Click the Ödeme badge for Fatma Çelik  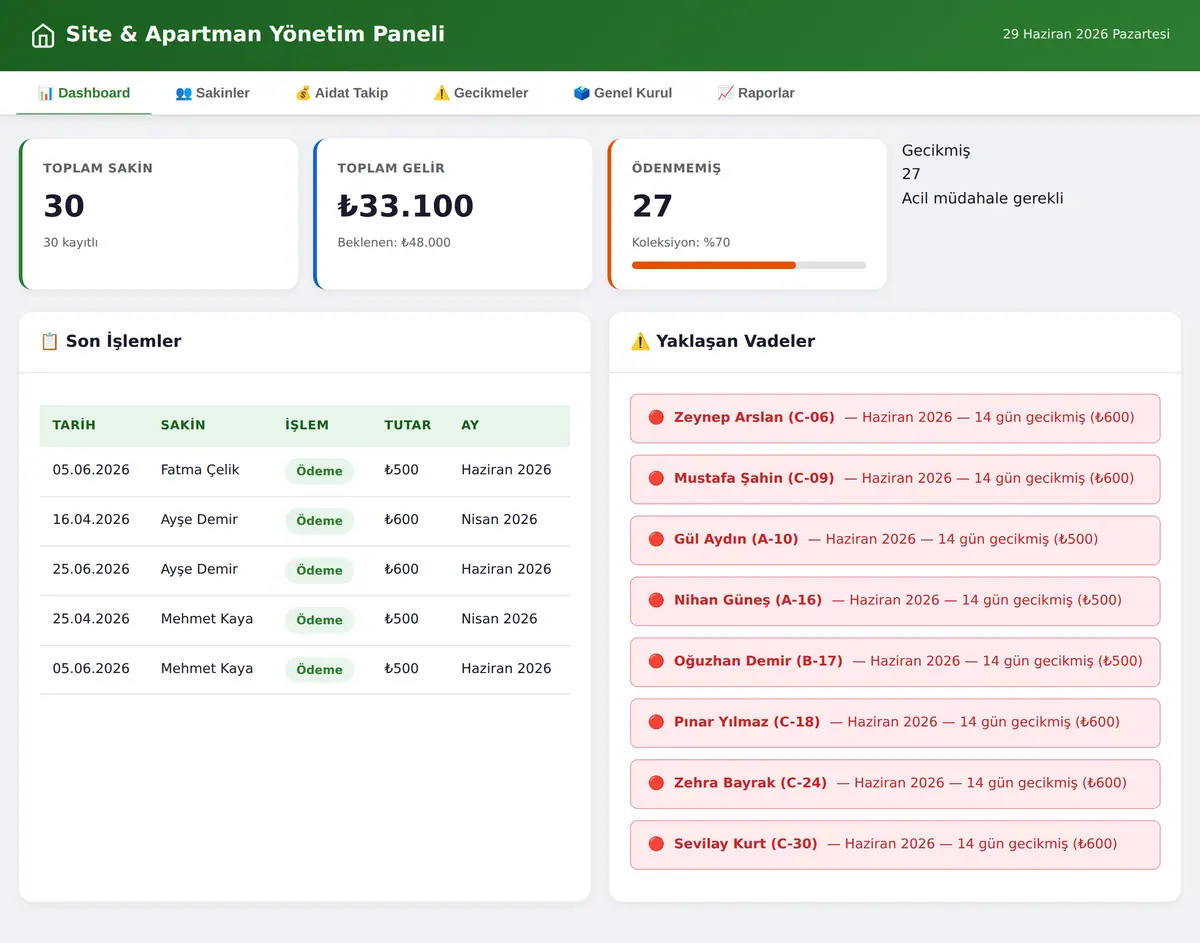[319, 471]
